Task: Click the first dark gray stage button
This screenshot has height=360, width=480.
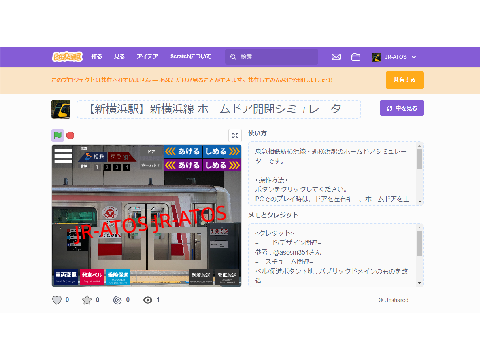Action: point(201,277)
